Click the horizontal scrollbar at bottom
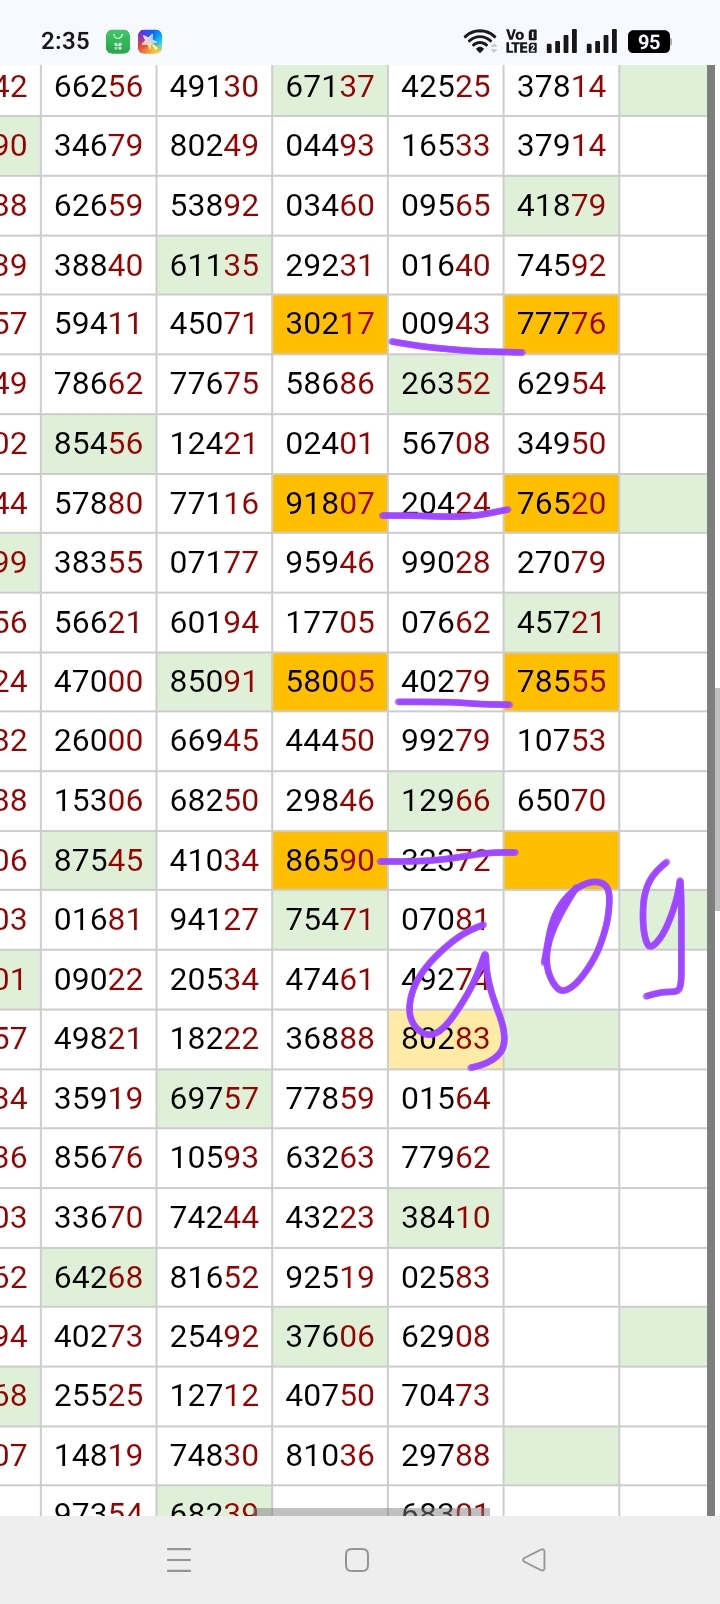The height and width of the screenshot is (1604, 720). 380,1512
